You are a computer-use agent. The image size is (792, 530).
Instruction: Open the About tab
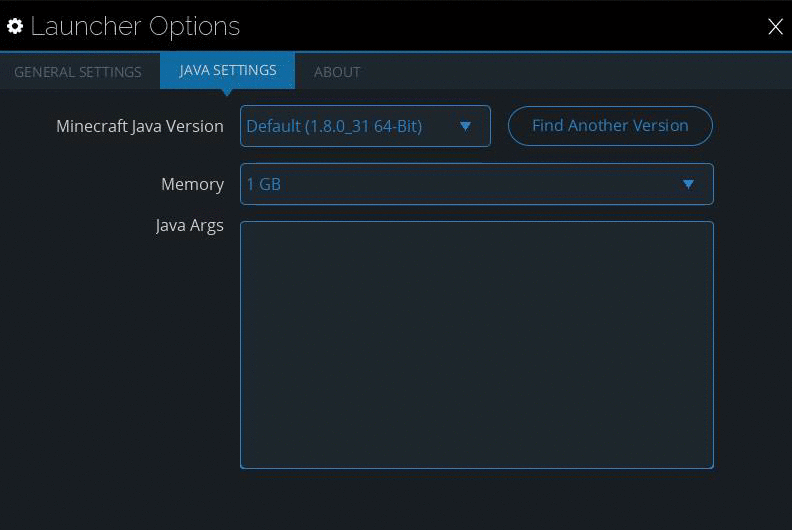point(337,72)
